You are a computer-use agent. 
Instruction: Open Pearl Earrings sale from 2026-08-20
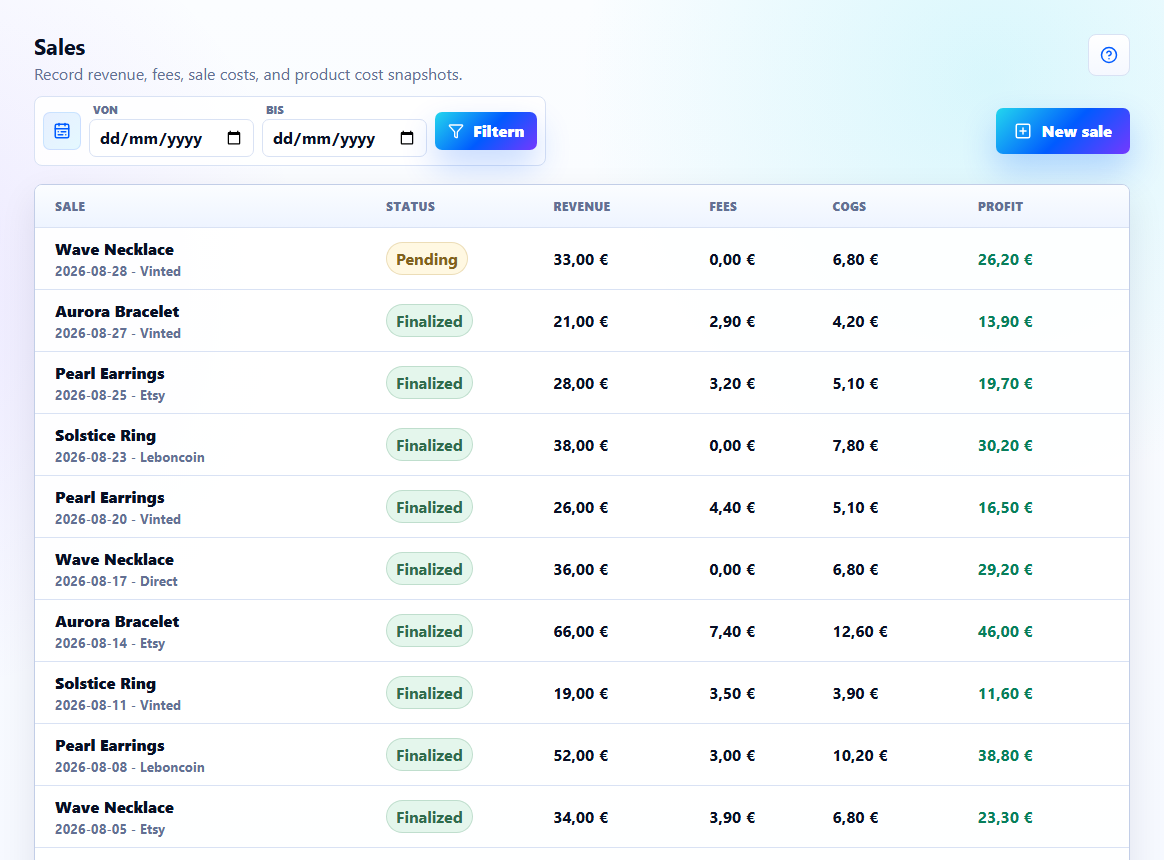[582, 507]
